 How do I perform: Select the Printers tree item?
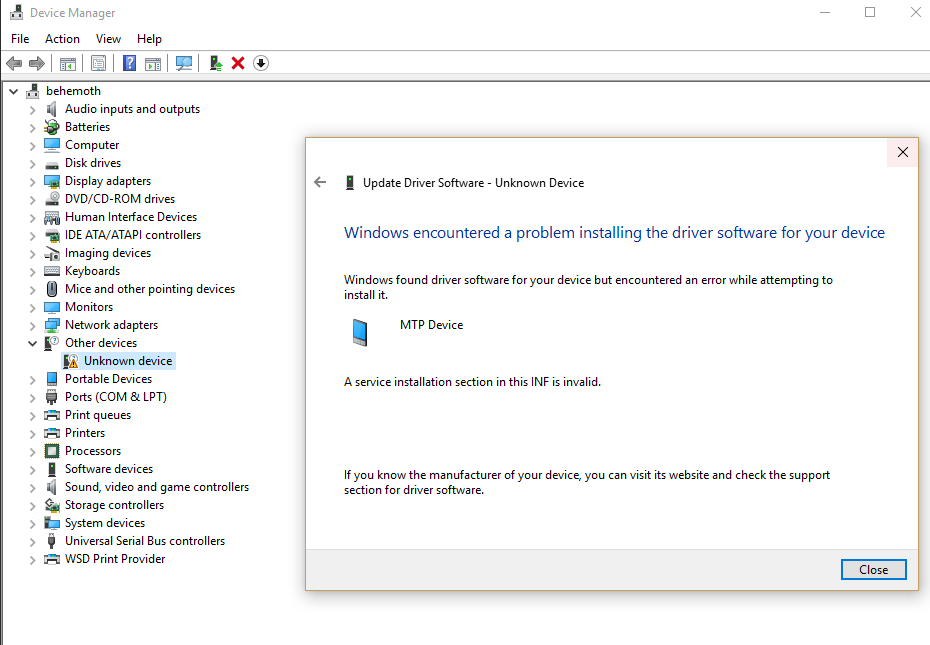(85, 433)
